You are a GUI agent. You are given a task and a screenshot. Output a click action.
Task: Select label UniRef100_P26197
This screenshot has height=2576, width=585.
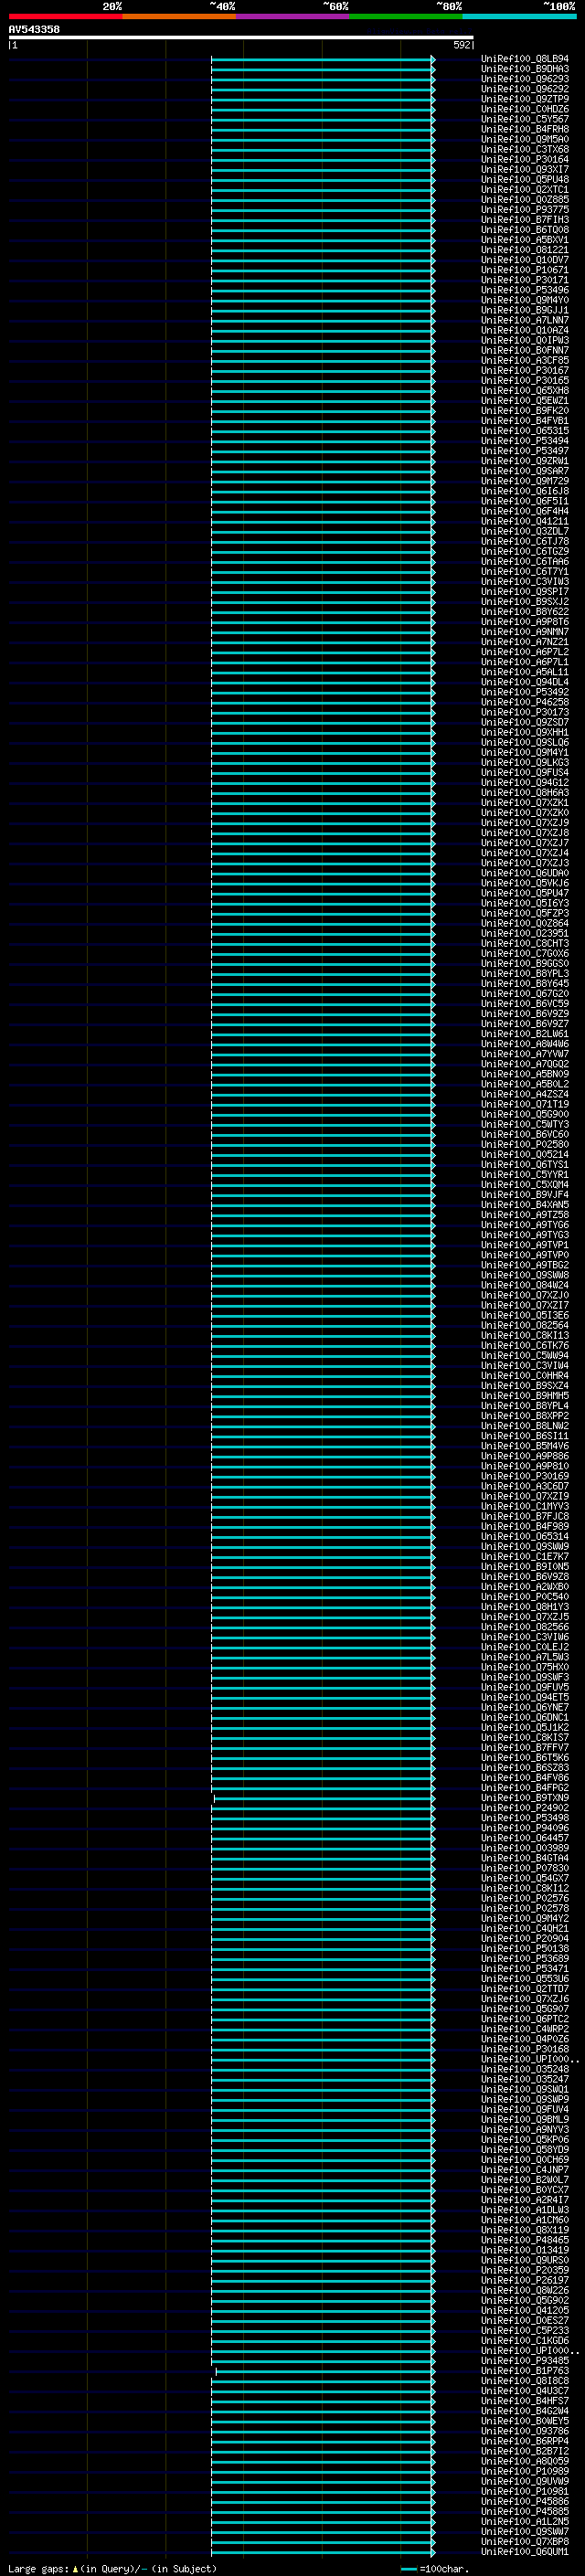tap(525, 2280)
